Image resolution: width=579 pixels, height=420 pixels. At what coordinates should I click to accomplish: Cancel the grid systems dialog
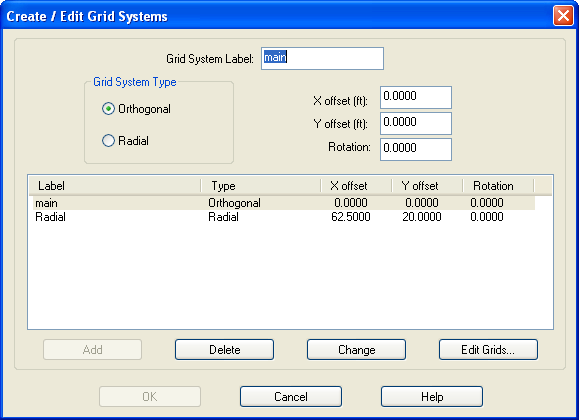click(x=291, y=397)
